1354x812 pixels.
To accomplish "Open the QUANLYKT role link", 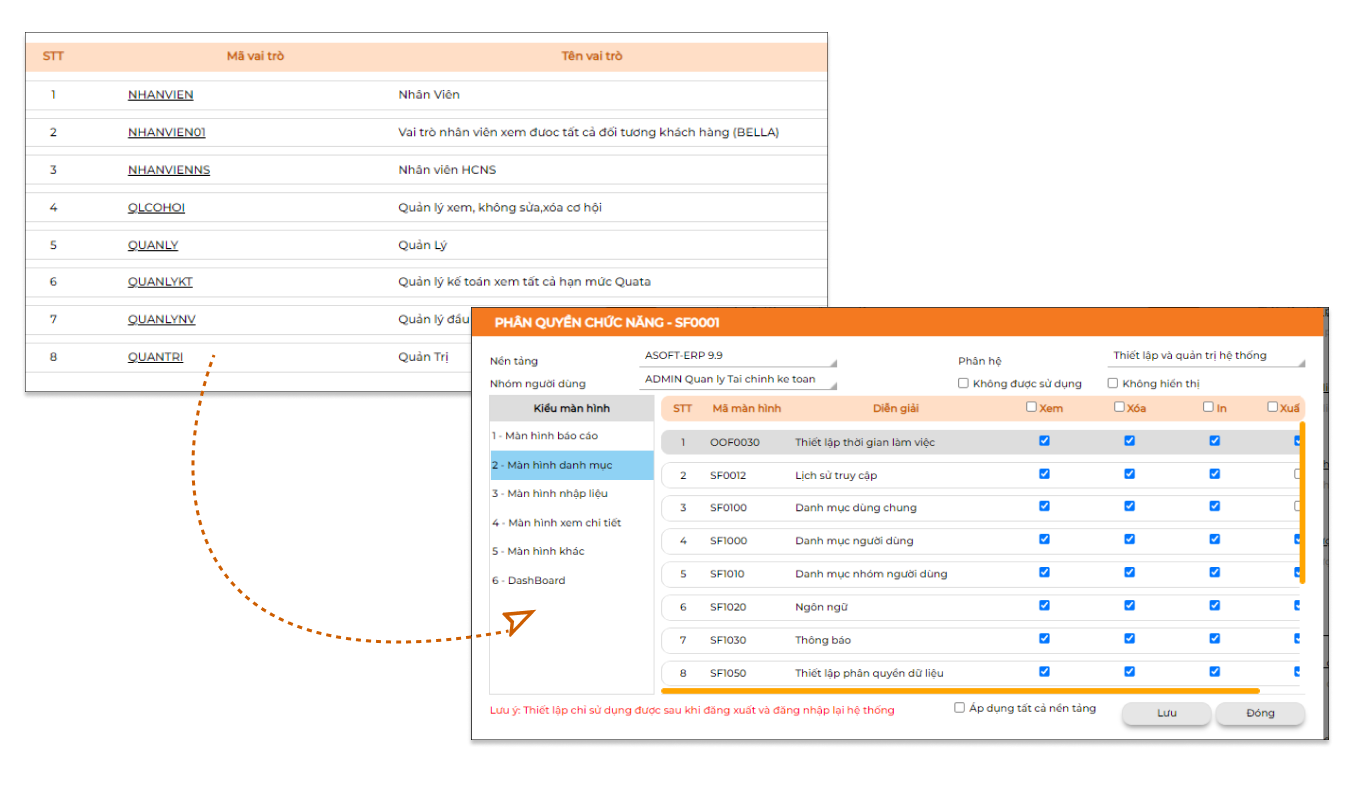I will click(x=160, y=282).
